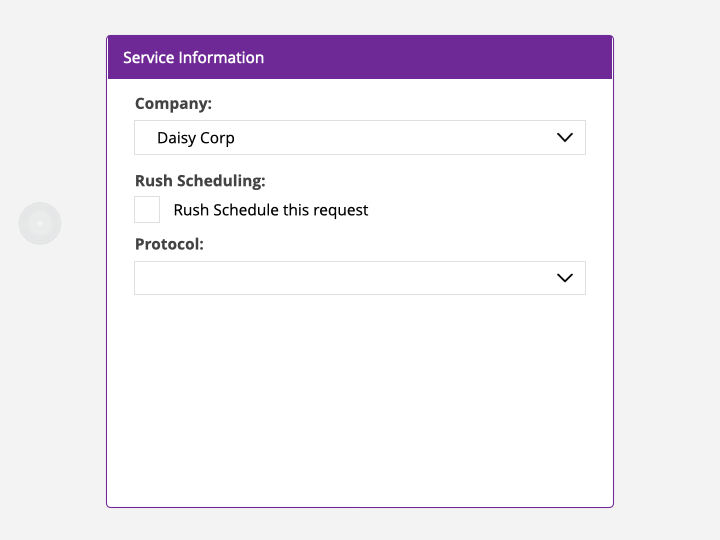Enable the Rush Schedule checkbox

click(147, 210)
